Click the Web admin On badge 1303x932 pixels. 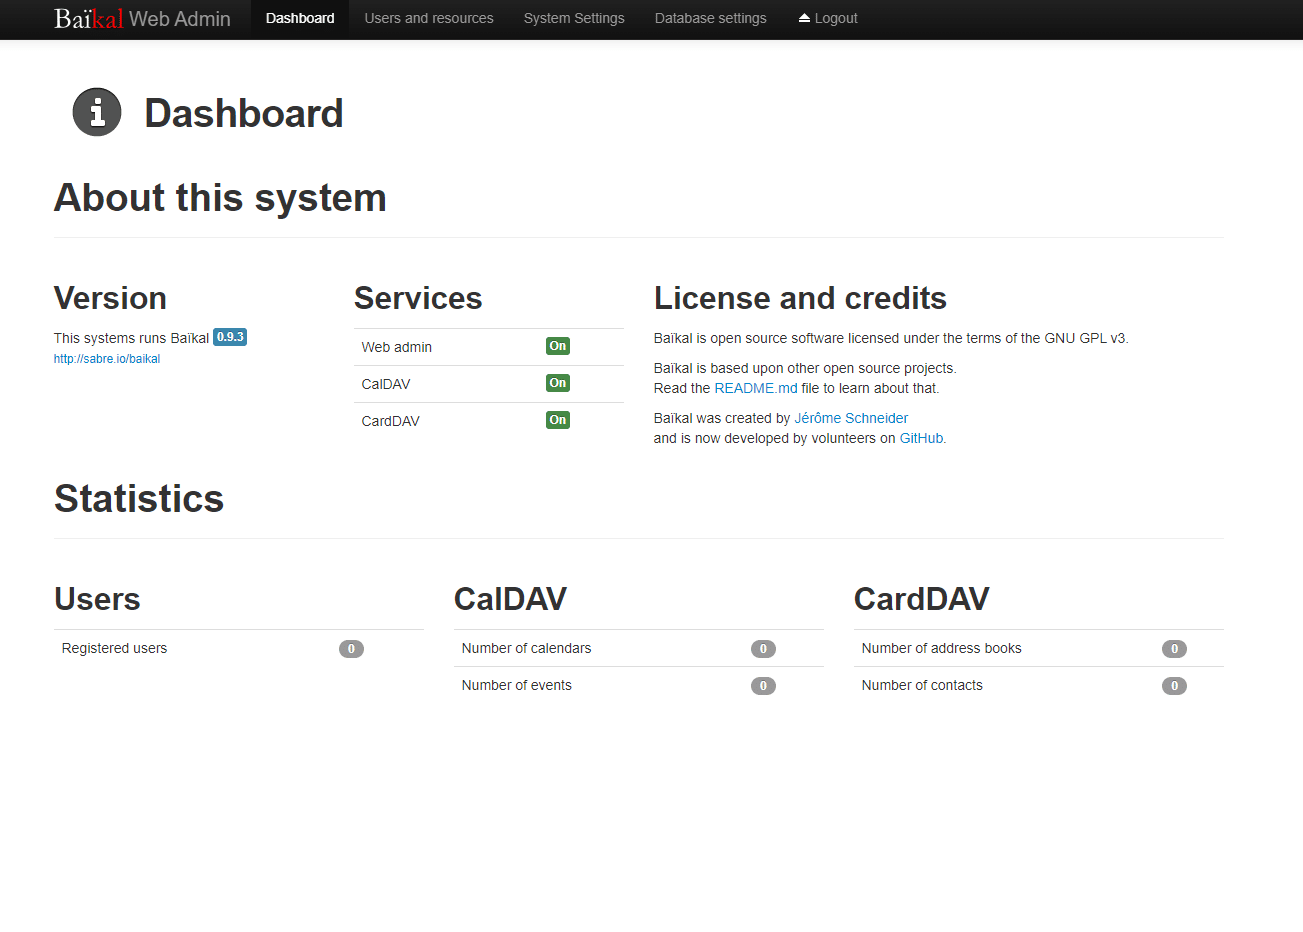click(x=558, y=346)
